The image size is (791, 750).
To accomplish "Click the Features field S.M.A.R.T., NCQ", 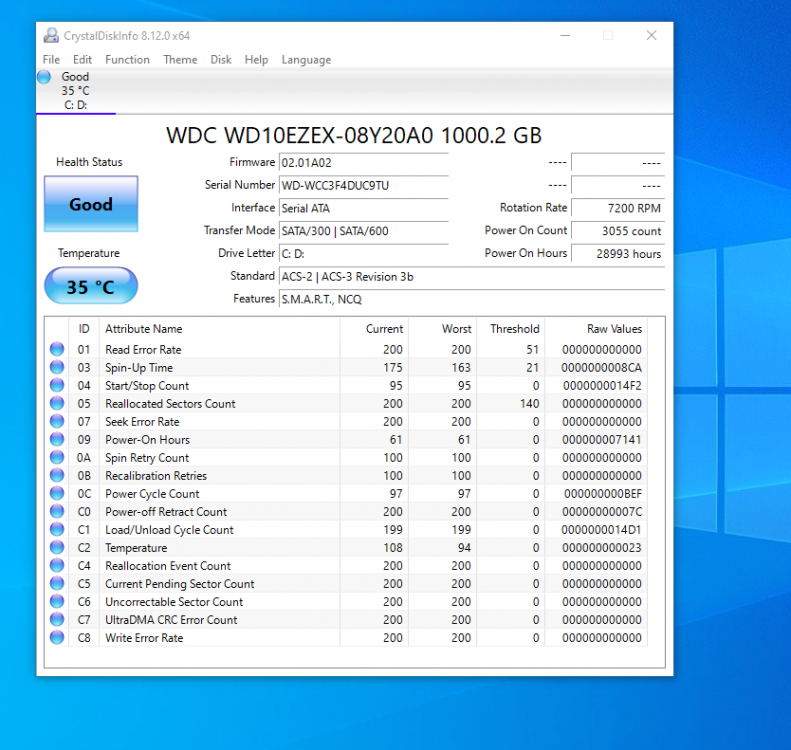I will point(472,299).
